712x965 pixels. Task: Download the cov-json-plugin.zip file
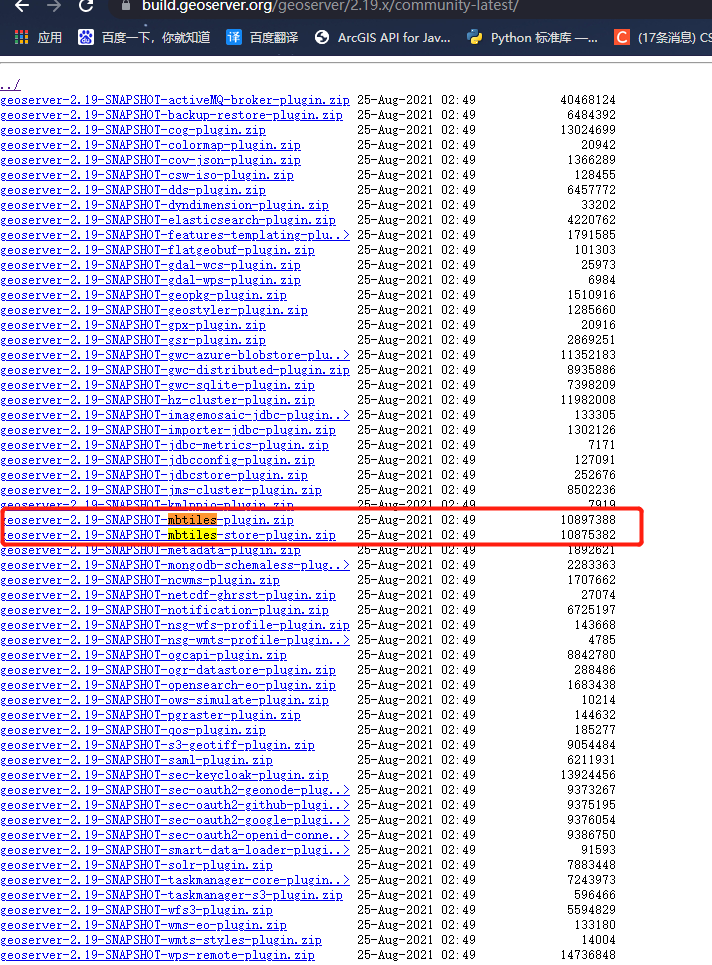point(150,160)
